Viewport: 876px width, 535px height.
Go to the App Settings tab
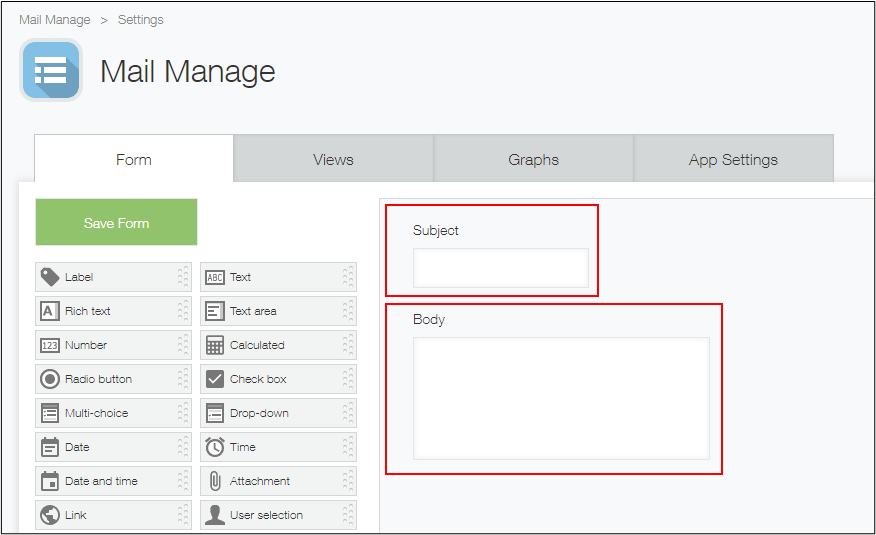733,160
